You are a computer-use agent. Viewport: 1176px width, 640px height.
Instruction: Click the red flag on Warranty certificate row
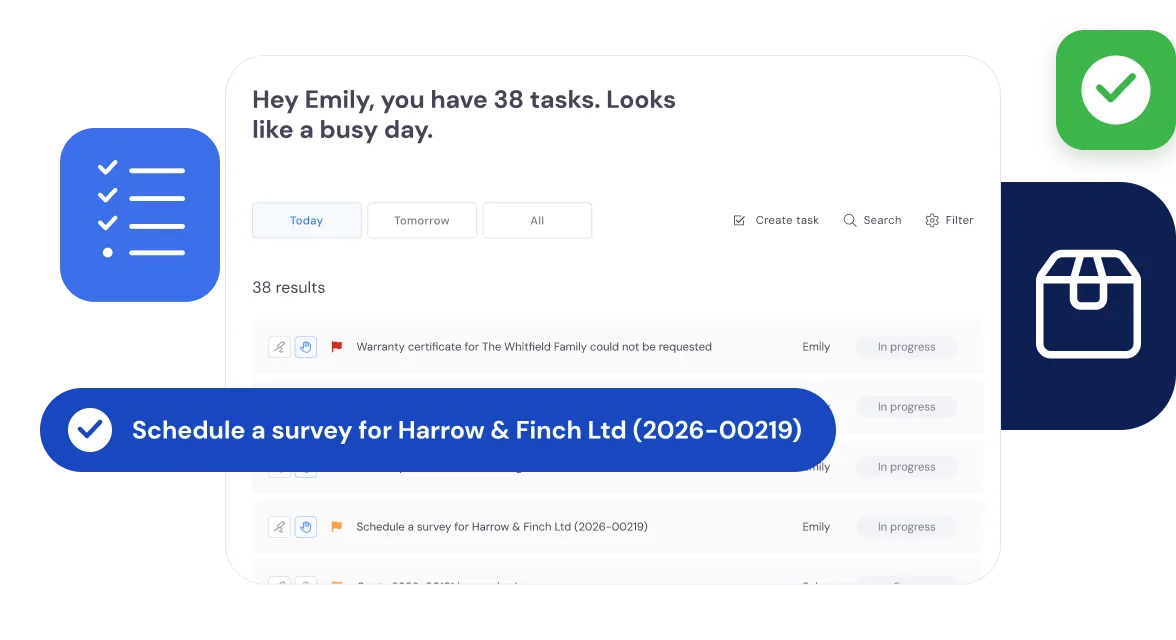click(337, 347)
